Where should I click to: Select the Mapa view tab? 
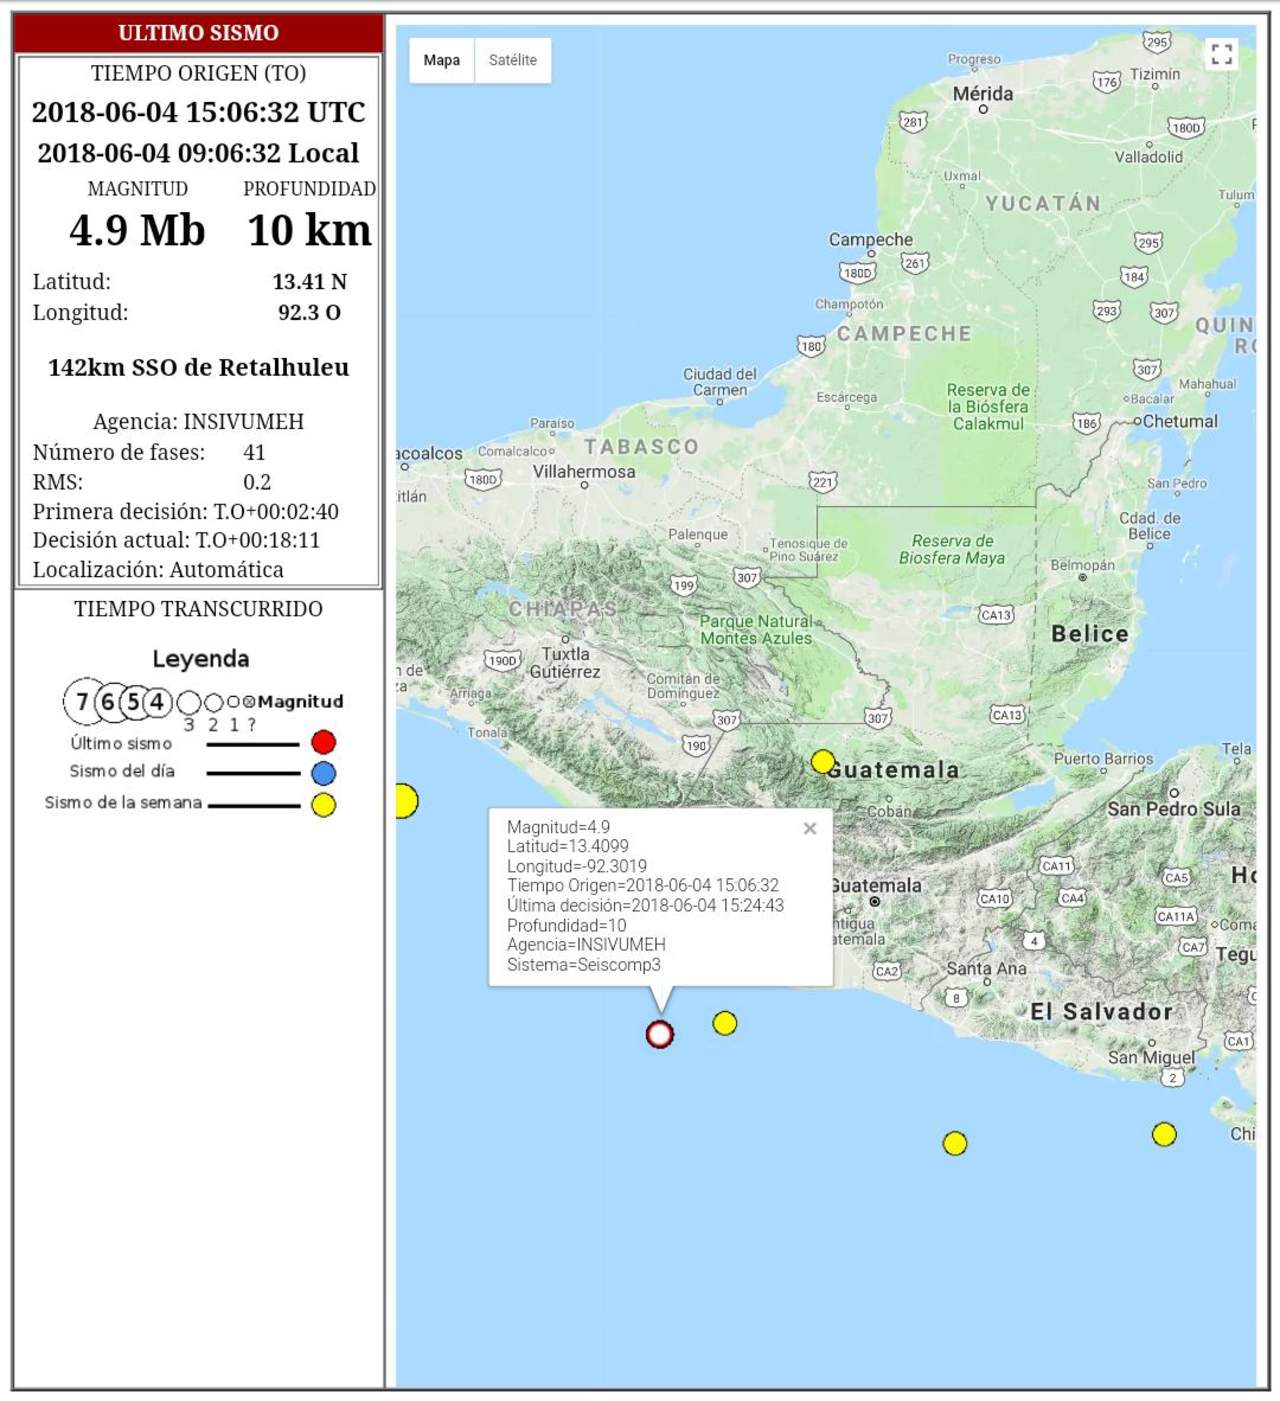(x=441, y=60)
